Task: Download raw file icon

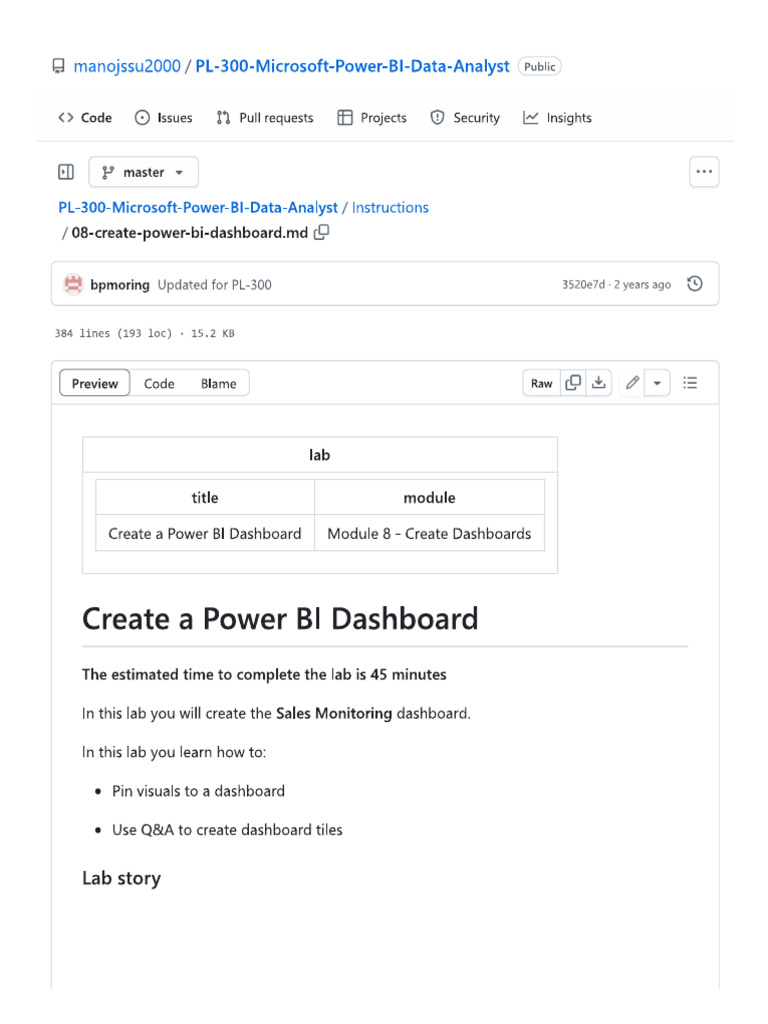Action: click(599, 383)
